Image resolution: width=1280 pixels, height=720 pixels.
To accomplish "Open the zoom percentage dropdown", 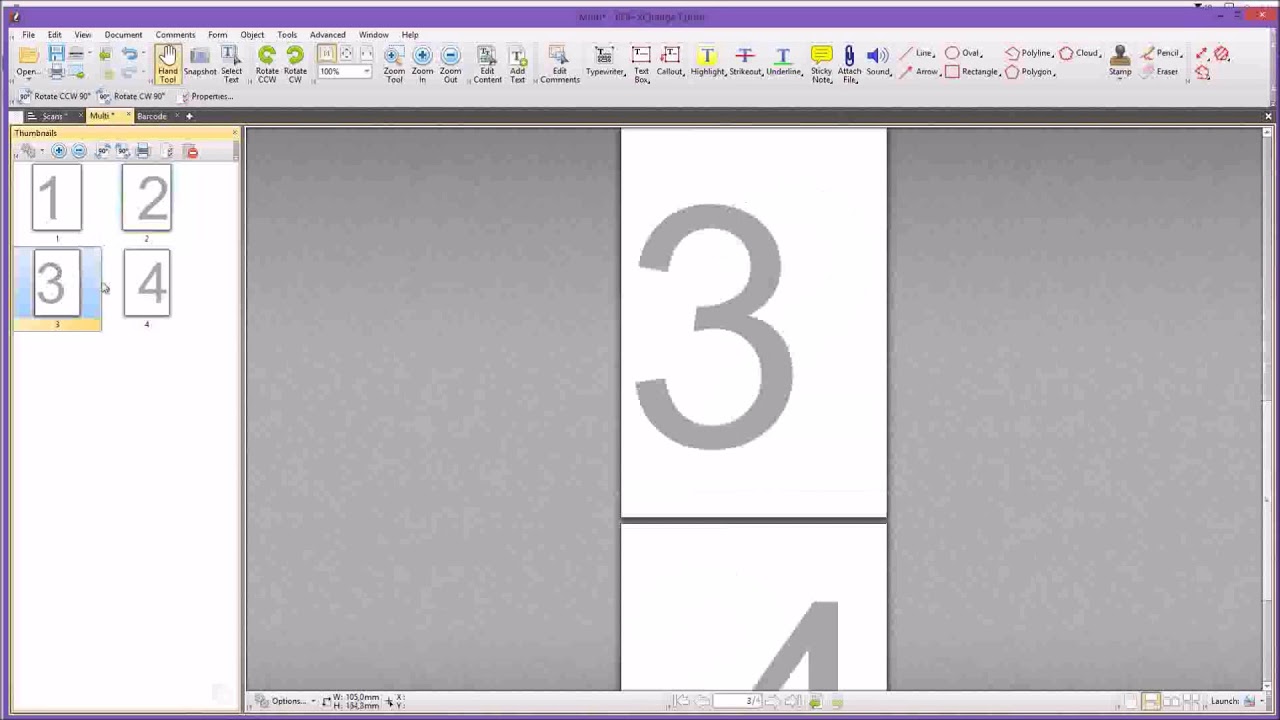I will pyautogui.click(x=365, y=71).
